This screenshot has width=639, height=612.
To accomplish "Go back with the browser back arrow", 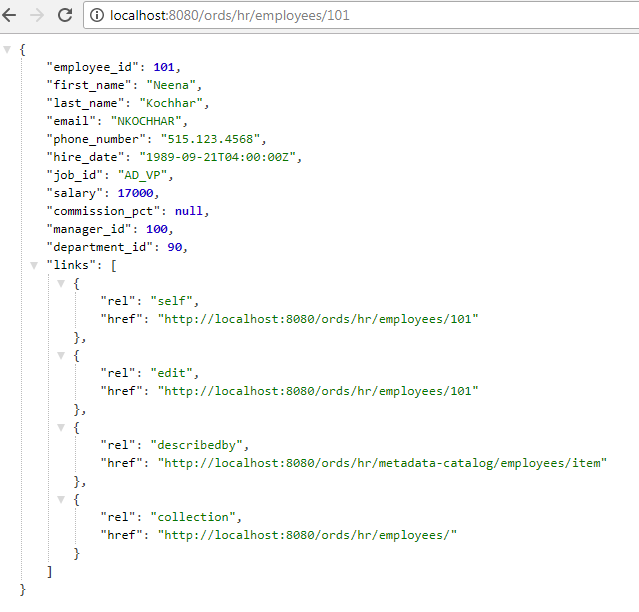I will coord(9,15).
